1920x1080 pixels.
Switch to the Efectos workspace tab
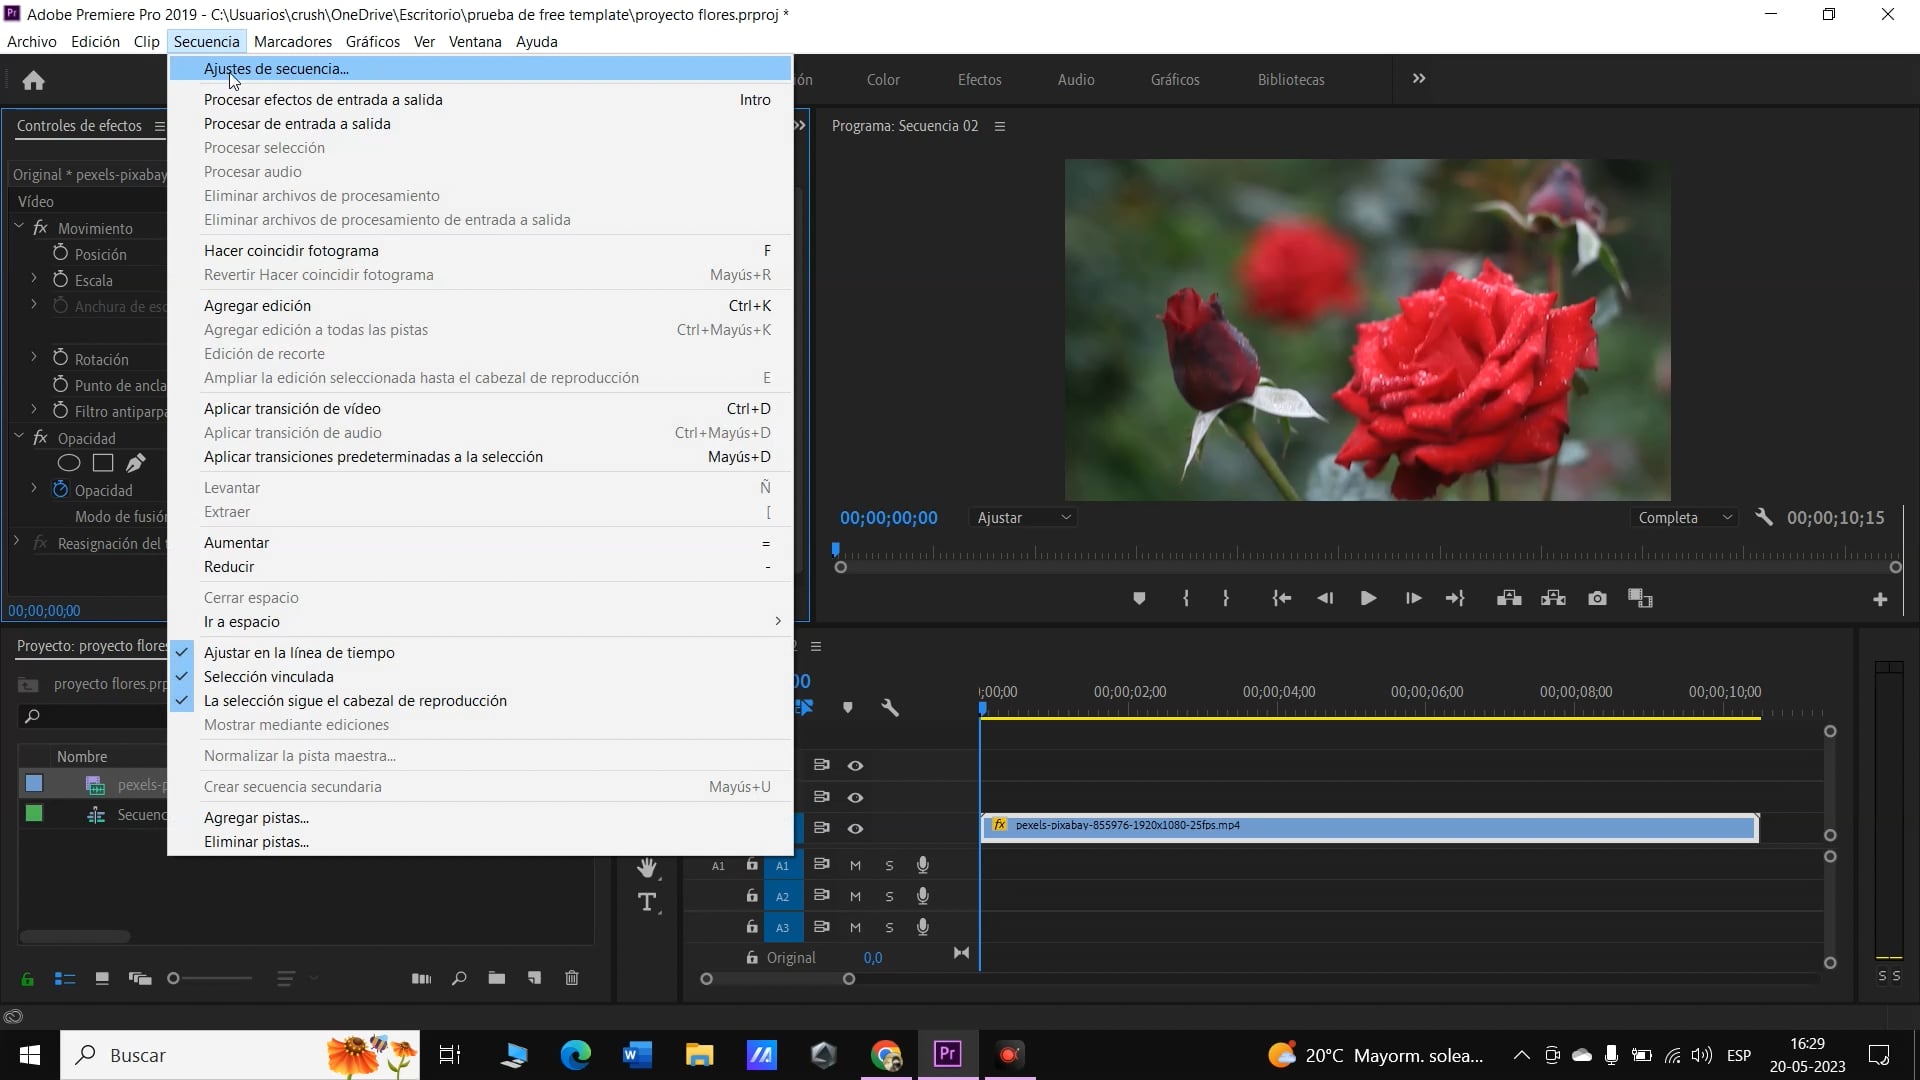(x=979, y=80)
